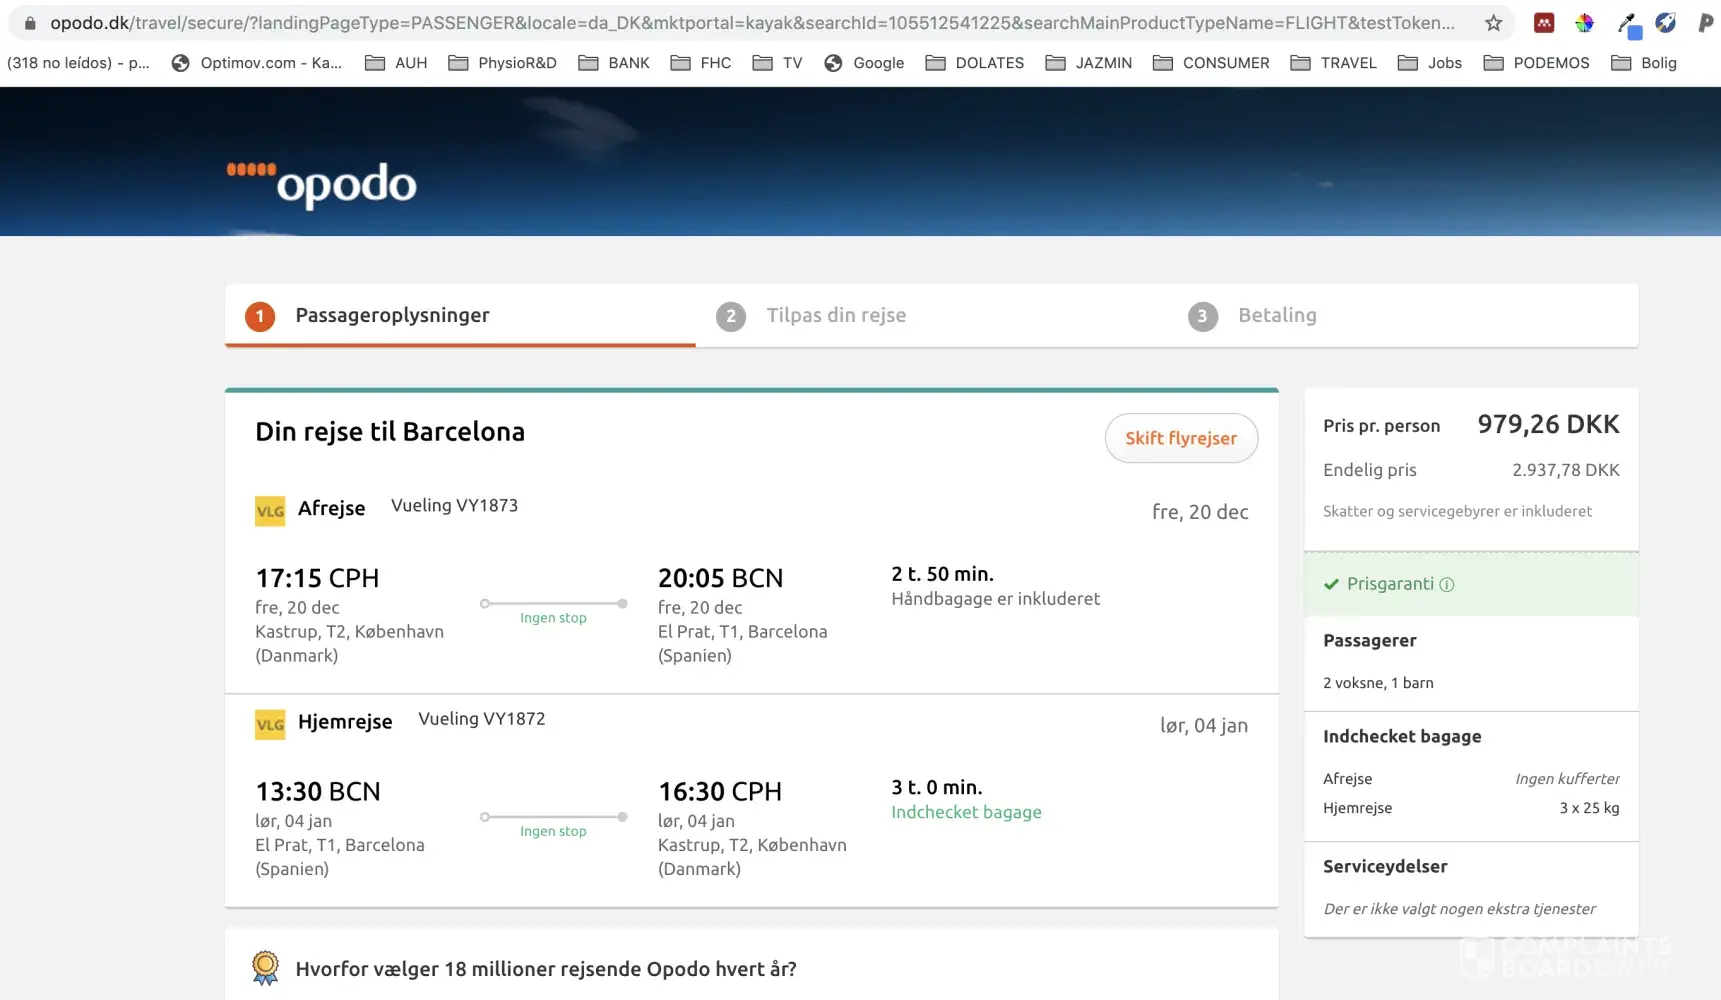
Task: Click the Indchecket bagage link
Action: click(966, 812)
